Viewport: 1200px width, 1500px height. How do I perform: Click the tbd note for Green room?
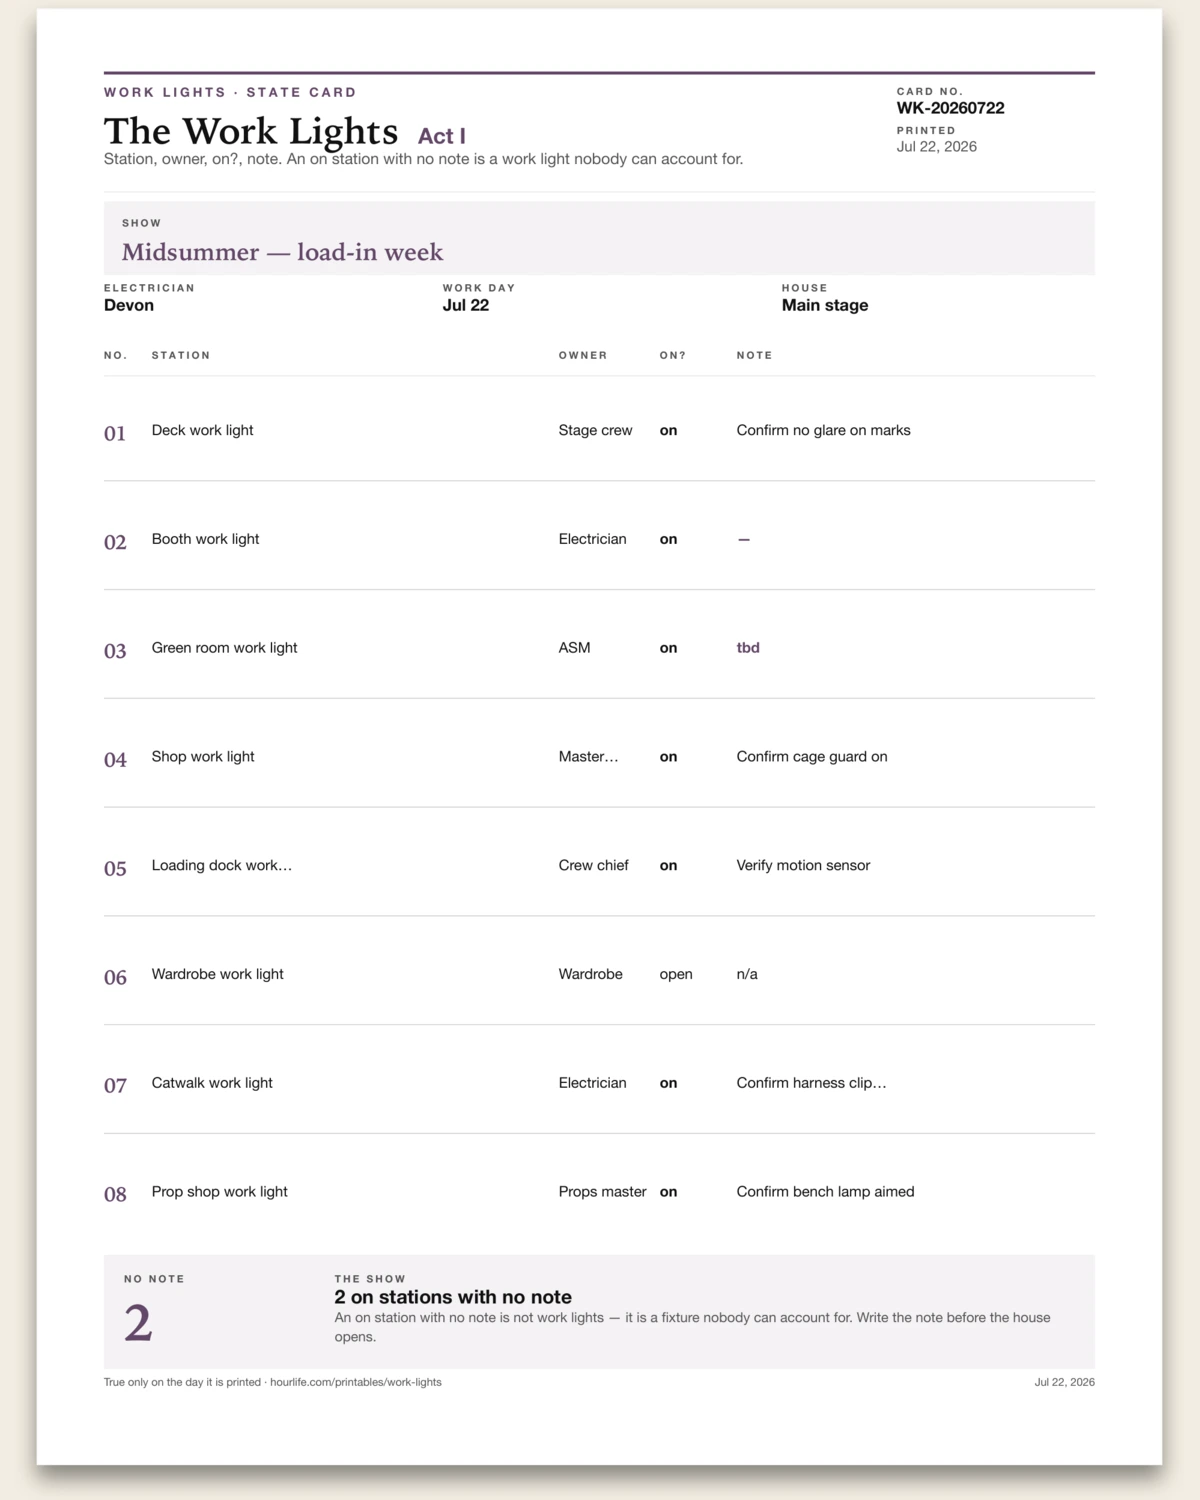coord(748,648)
